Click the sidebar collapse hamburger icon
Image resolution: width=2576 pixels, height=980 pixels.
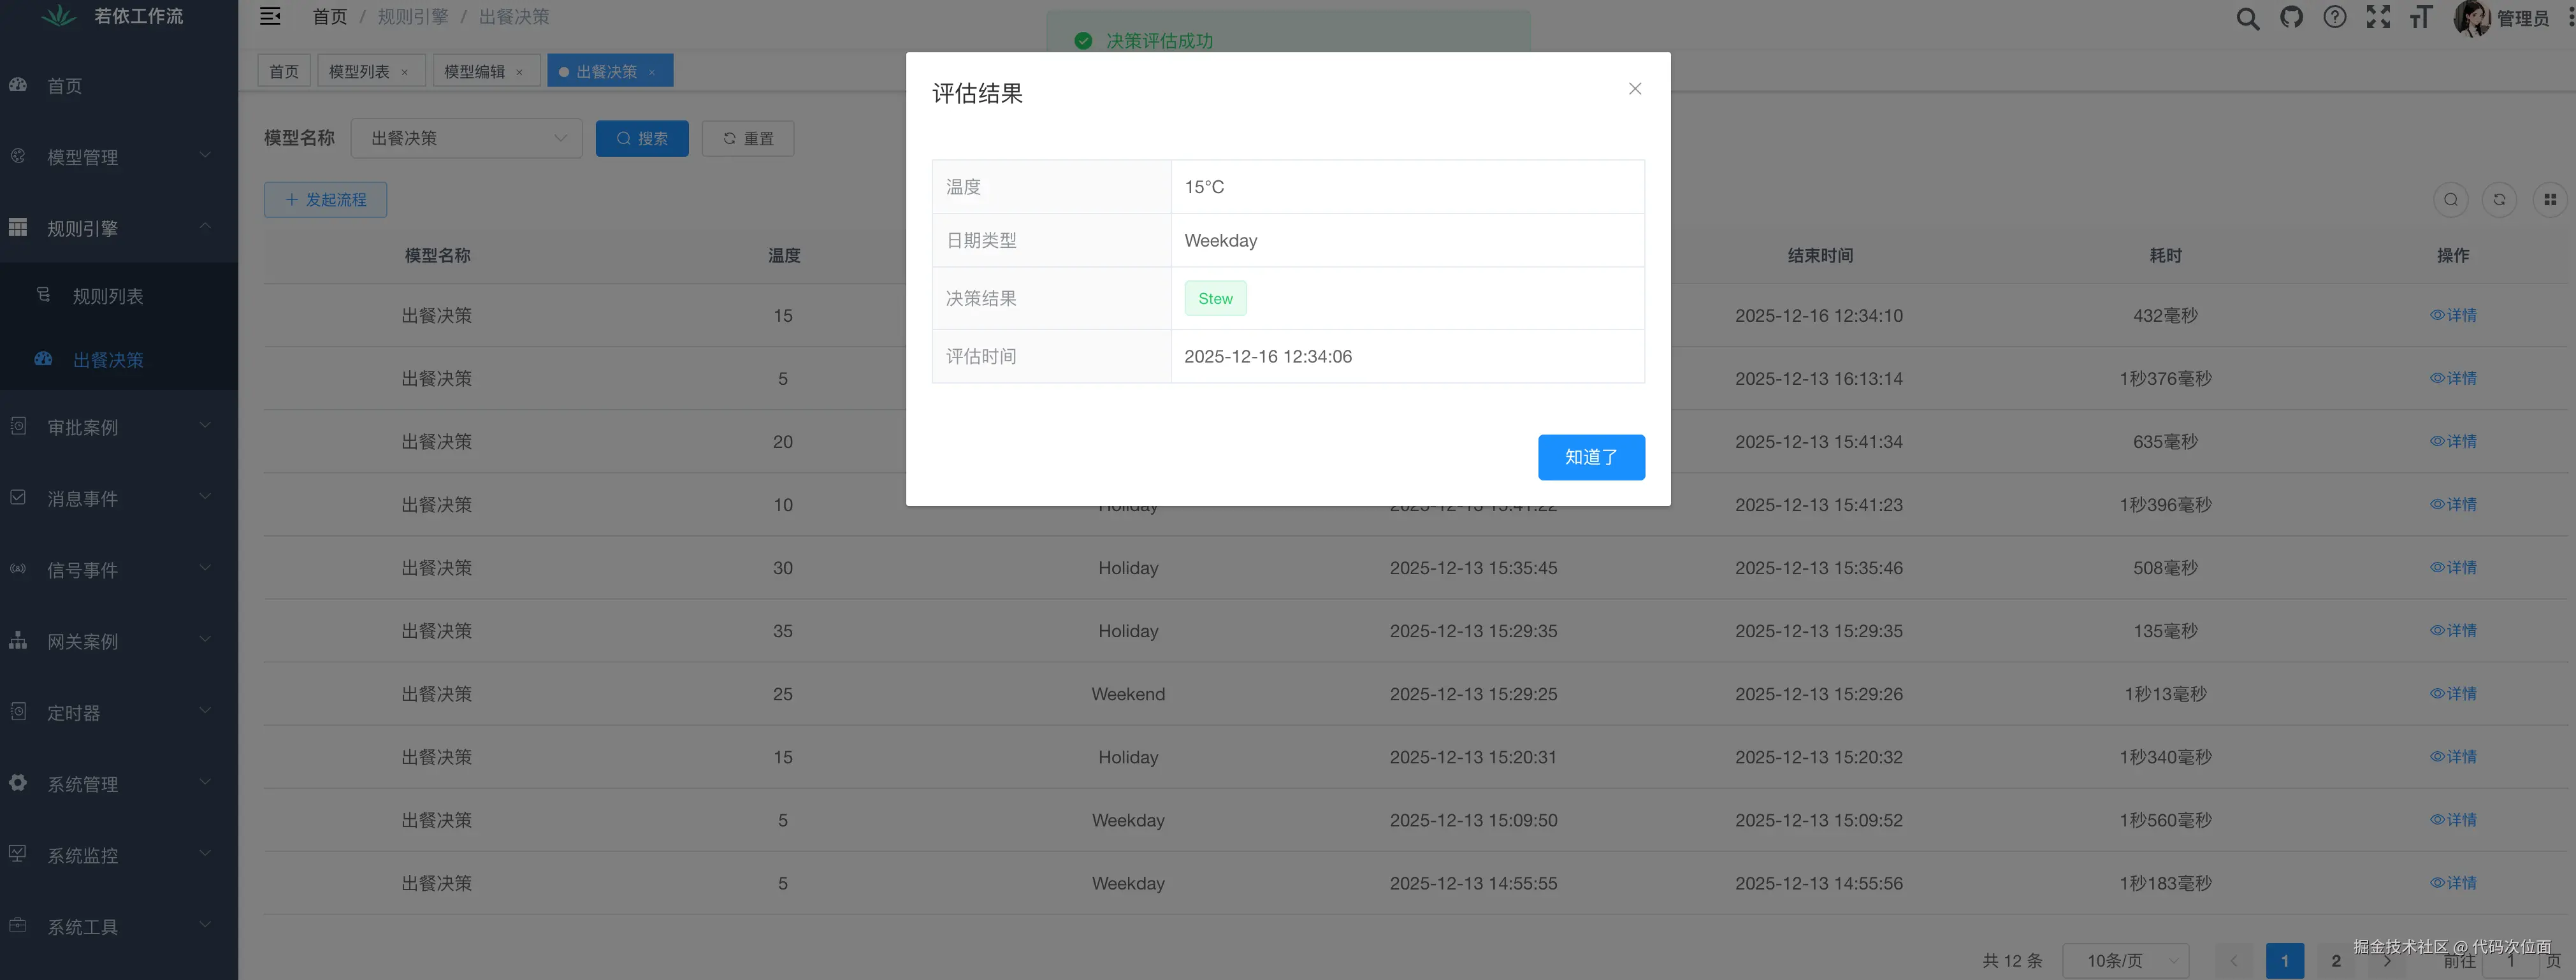click(270, 16)
